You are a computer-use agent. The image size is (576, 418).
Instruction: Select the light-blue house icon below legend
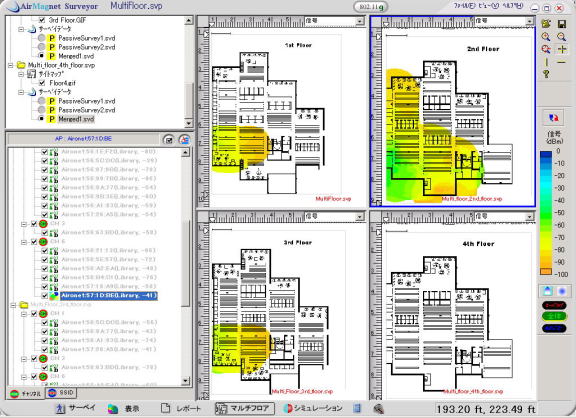point(548,291)
